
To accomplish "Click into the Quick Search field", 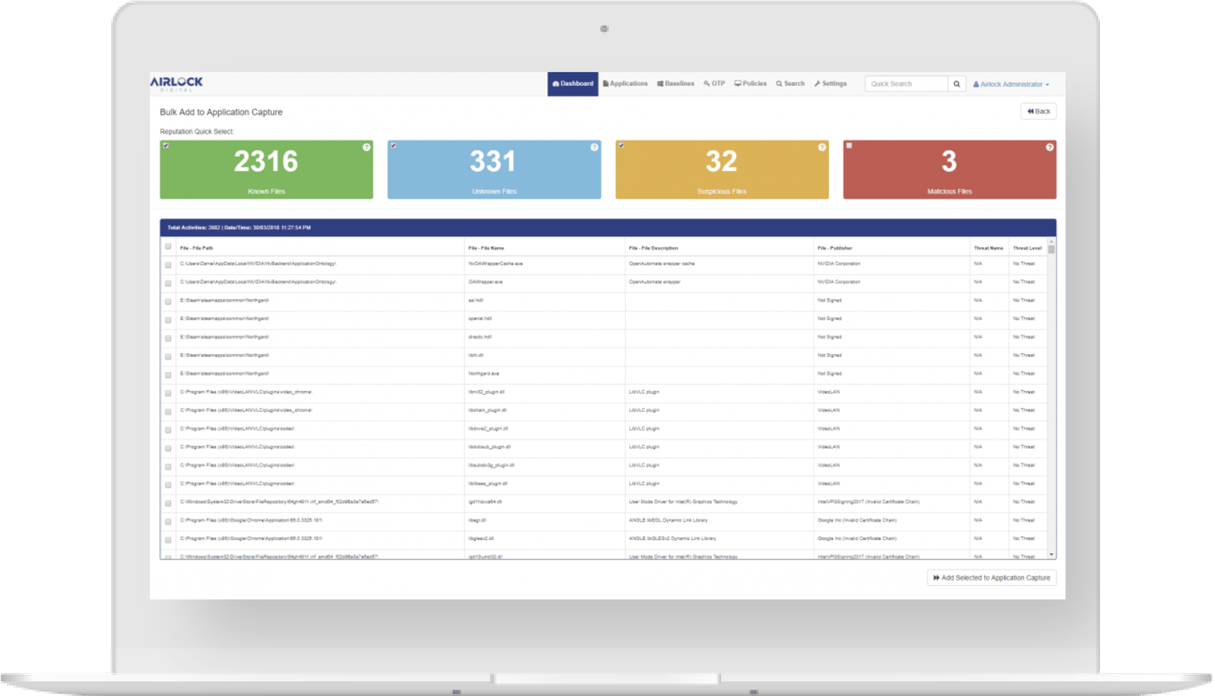I will click(x=906, y=84).
